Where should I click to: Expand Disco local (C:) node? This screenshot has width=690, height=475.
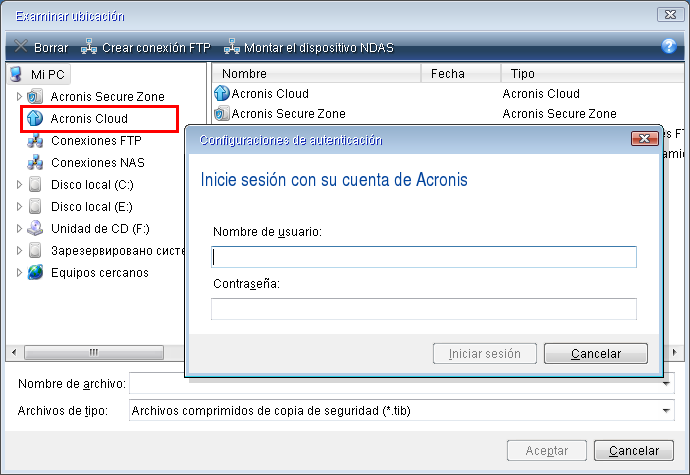click(19, 184)
